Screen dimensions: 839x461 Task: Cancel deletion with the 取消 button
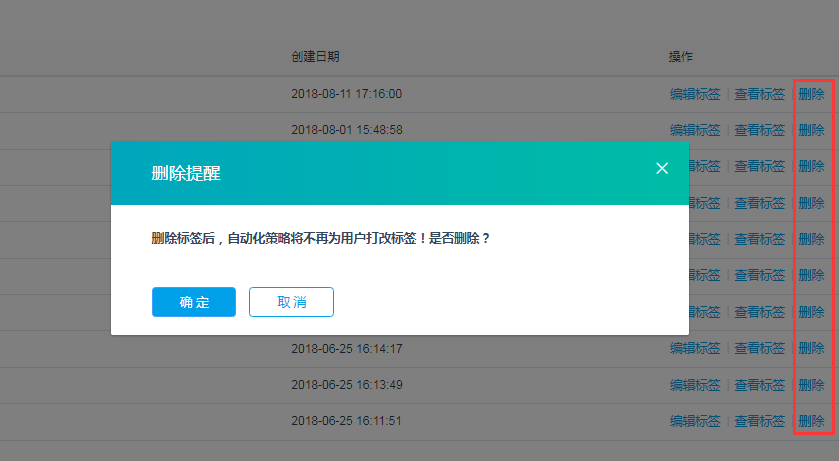click(x=291, y=302)
